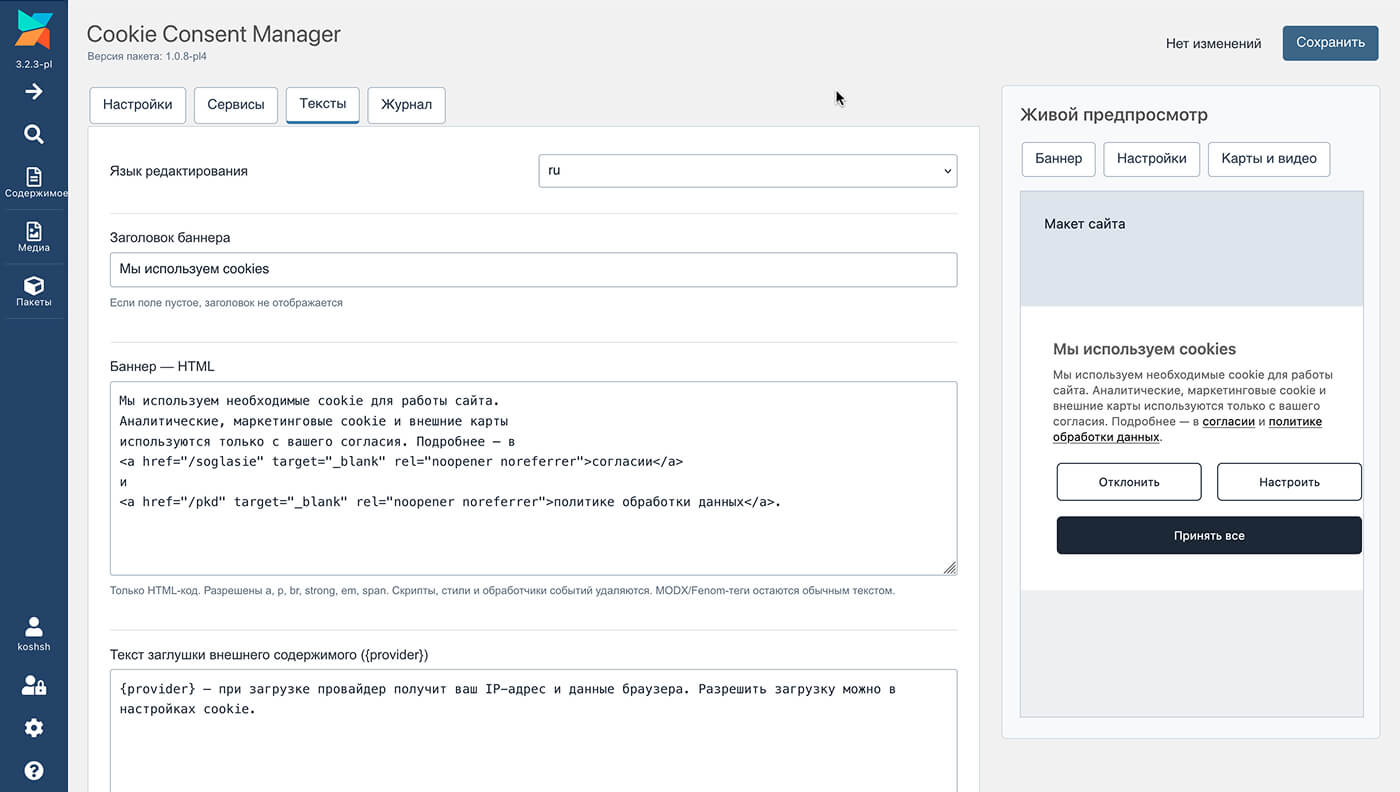Open access control users-lock icon

(x=34, y=685)
